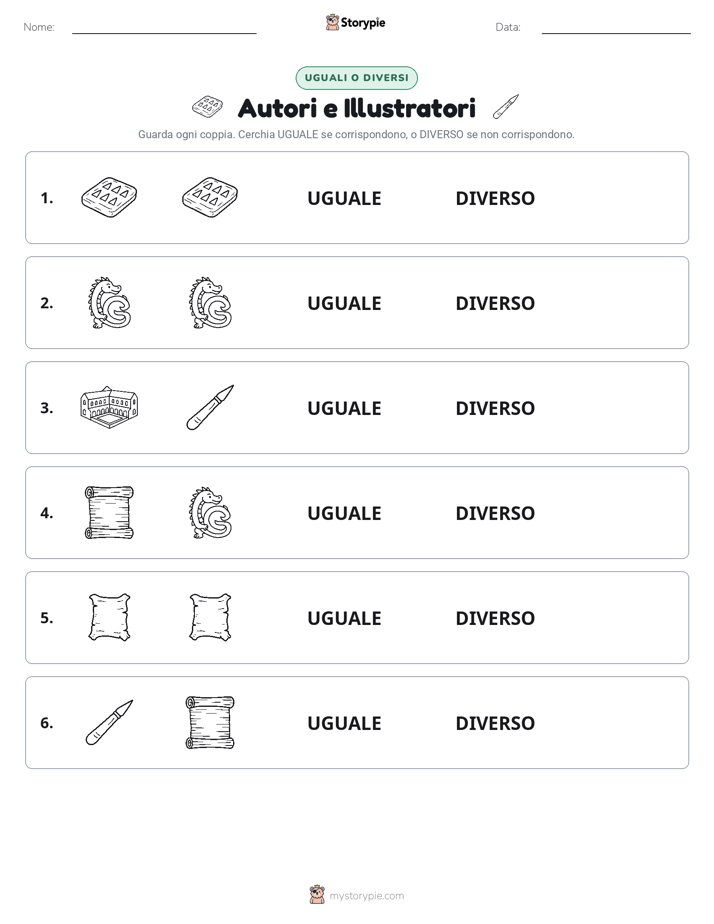The width and height of the screenshot is (714, 924).
Task: Circle UGUALE for question 1
Action: (345, 198)
